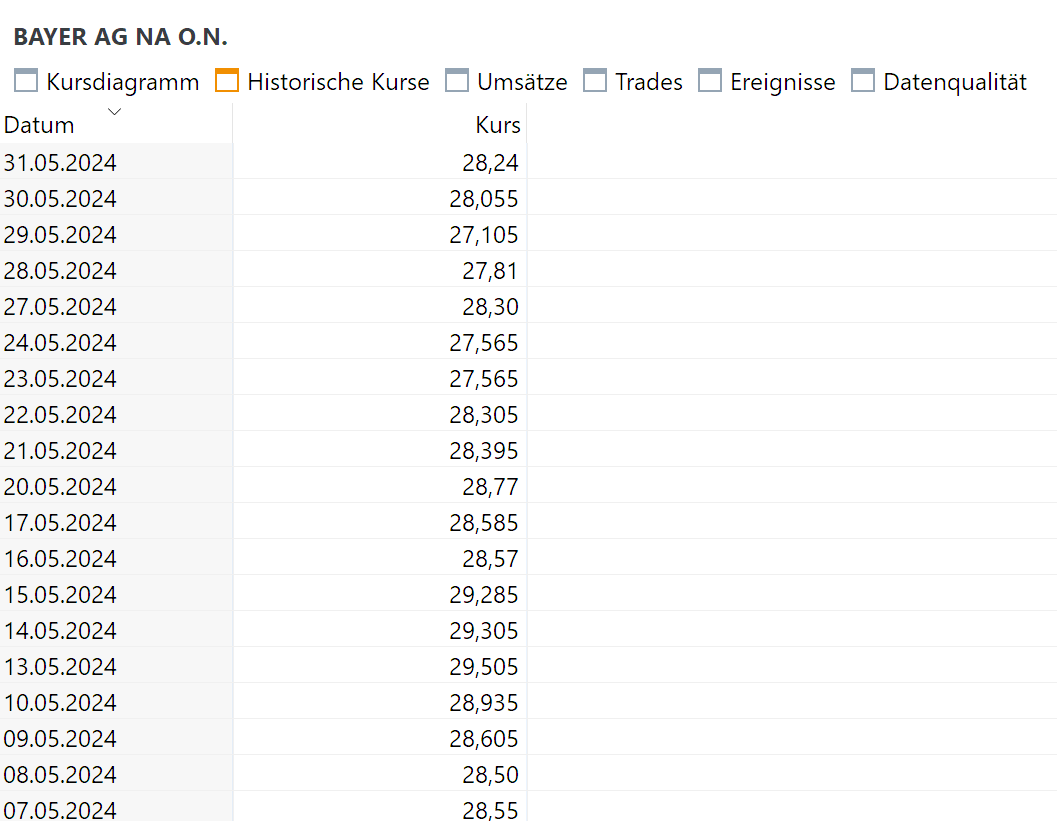The image size is (1057, 821).
Task: Open the Datenqualität label tab
Action: (954, 82)
